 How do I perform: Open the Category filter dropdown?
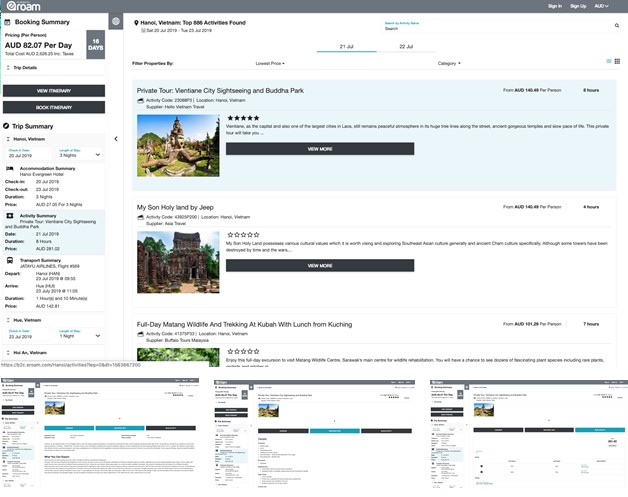449,63
